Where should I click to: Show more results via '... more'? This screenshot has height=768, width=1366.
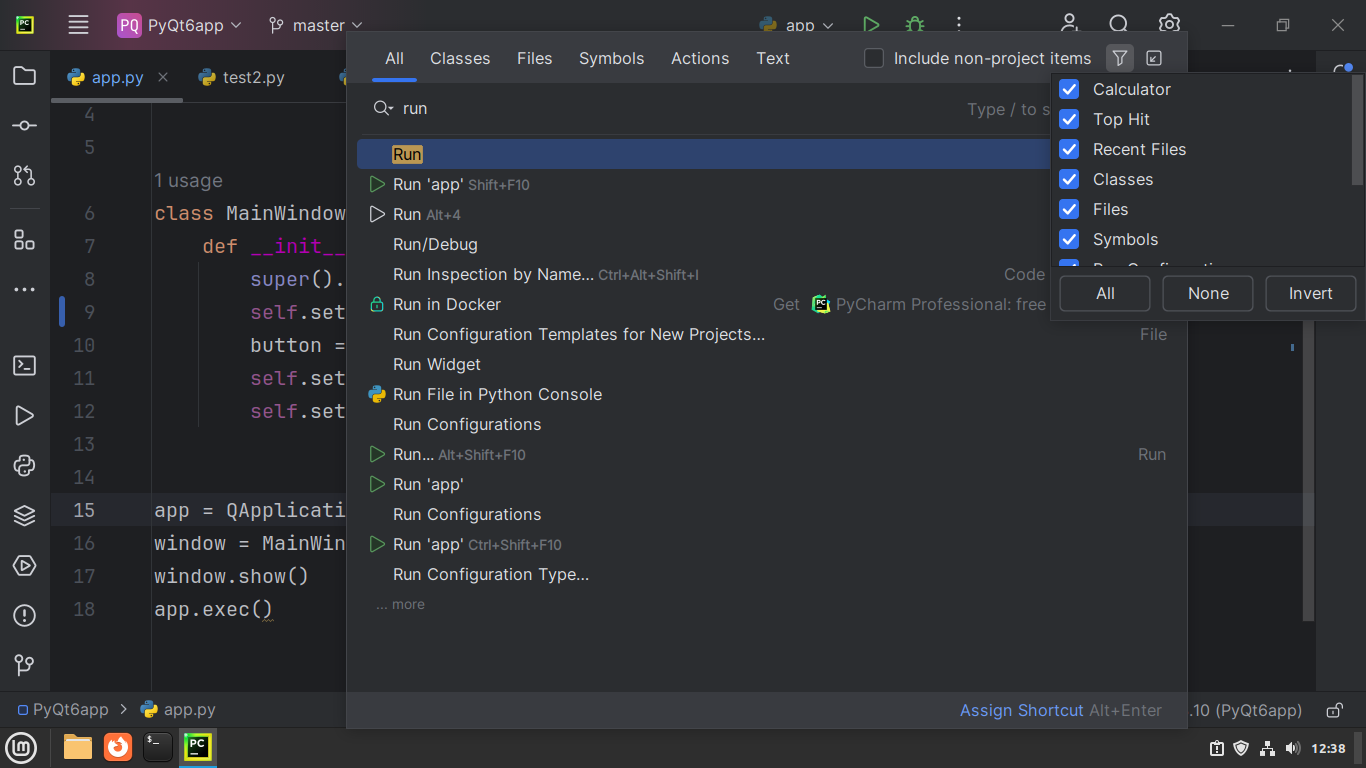pyautogui.click(x=400, y=604)
